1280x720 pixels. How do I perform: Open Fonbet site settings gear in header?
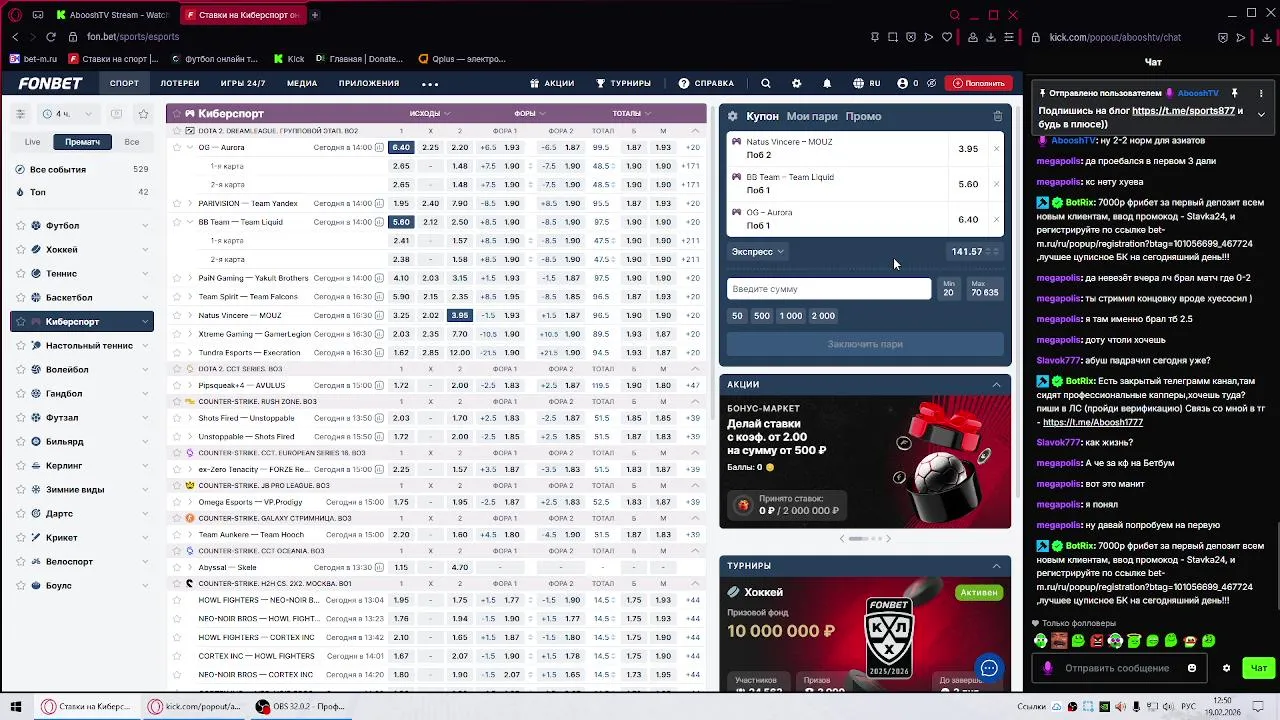(796, 83)
